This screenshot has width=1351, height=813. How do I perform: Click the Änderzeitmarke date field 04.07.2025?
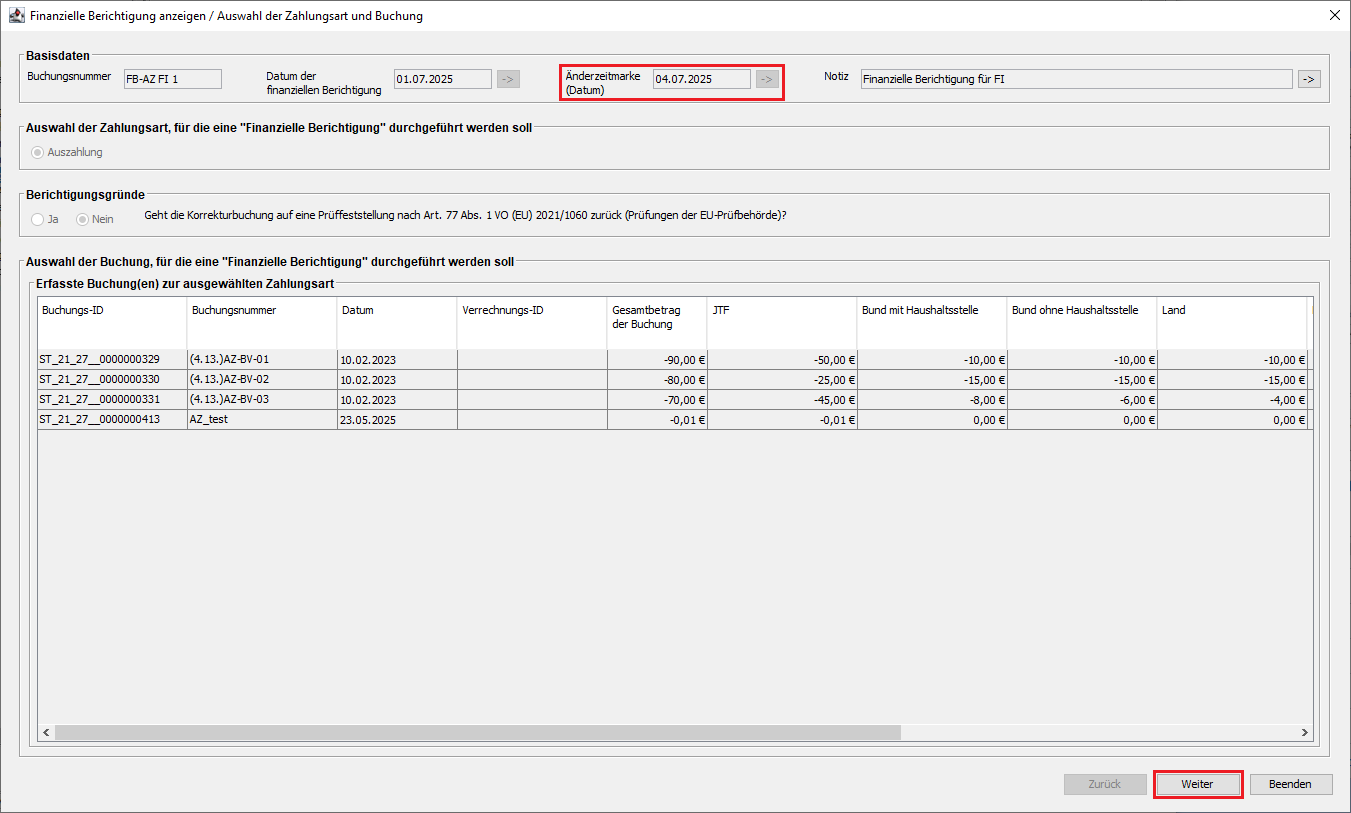pos(701,79)
